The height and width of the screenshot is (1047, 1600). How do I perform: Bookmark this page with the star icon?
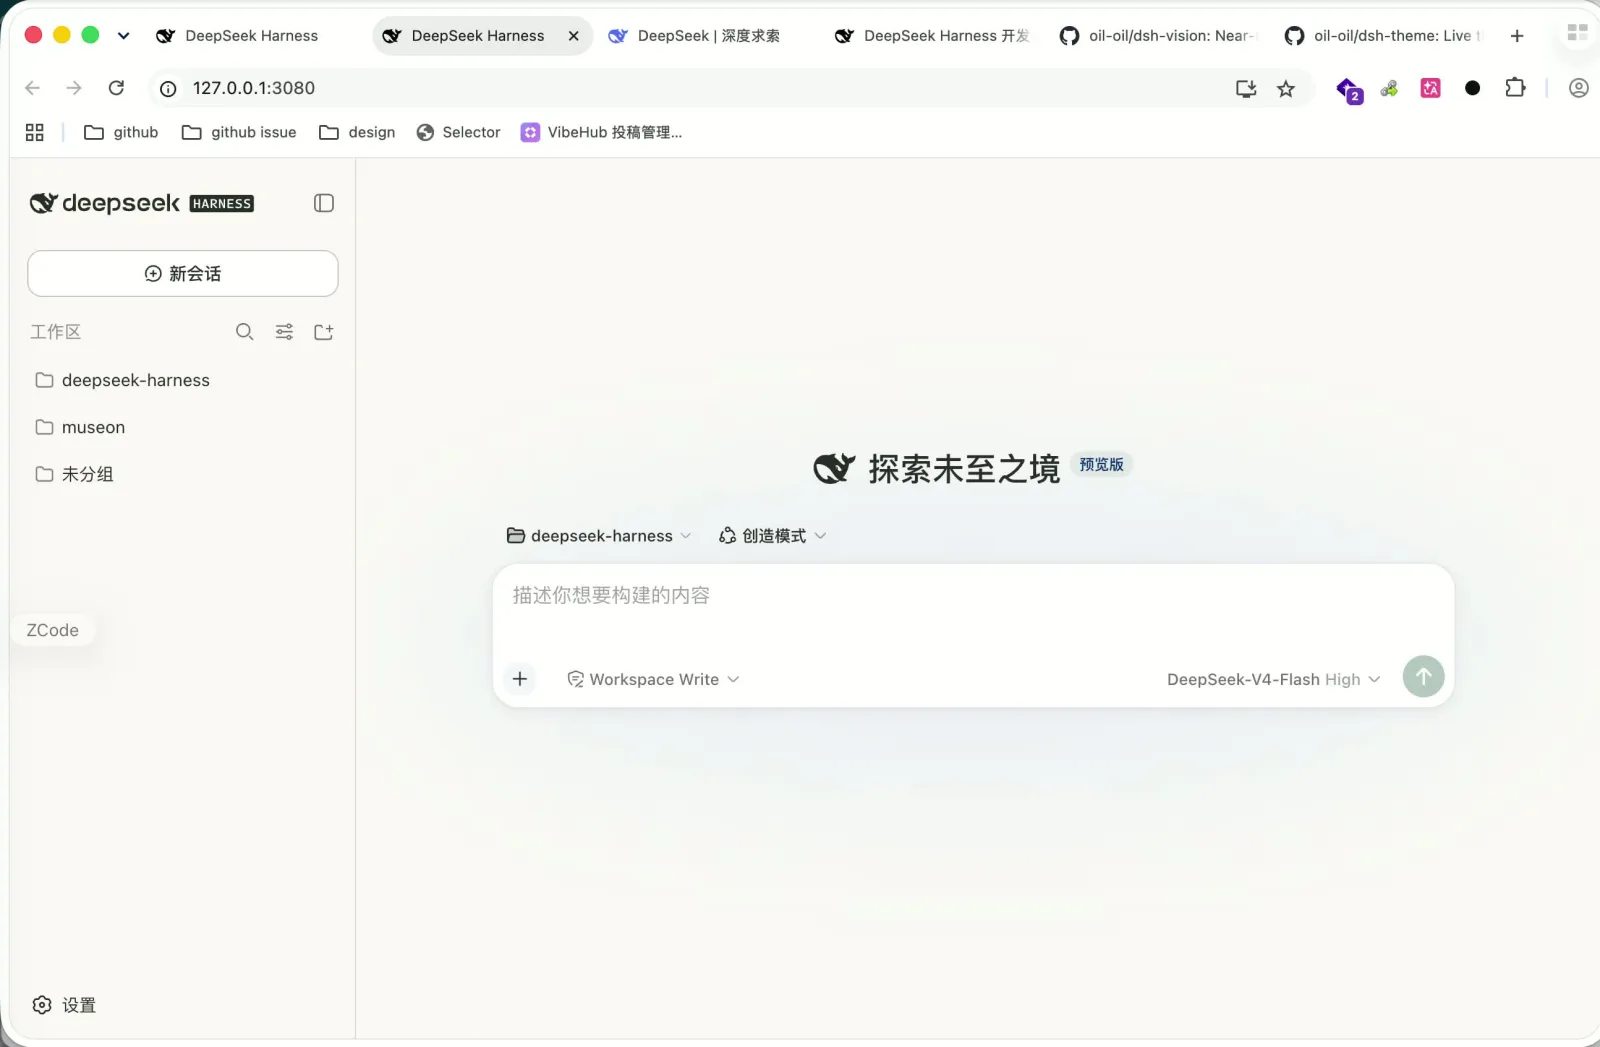[x=1286, y=89]
